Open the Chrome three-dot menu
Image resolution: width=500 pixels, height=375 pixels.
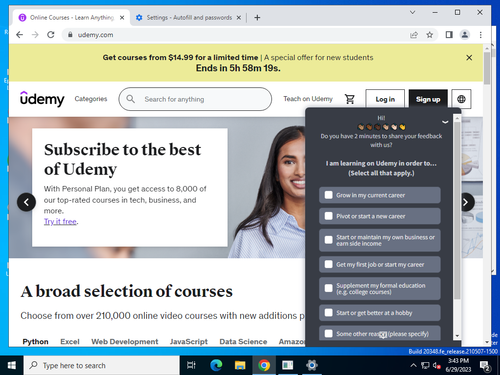click(x=481, y=35)
